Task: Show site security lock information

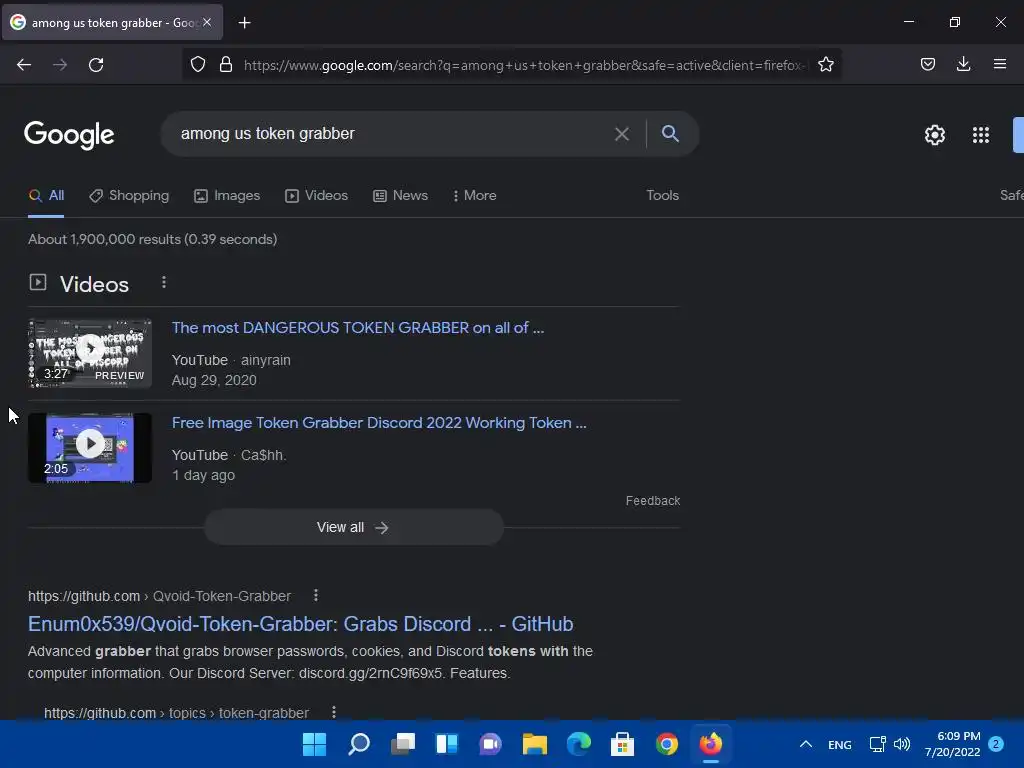Action: (x=226, y=65)
